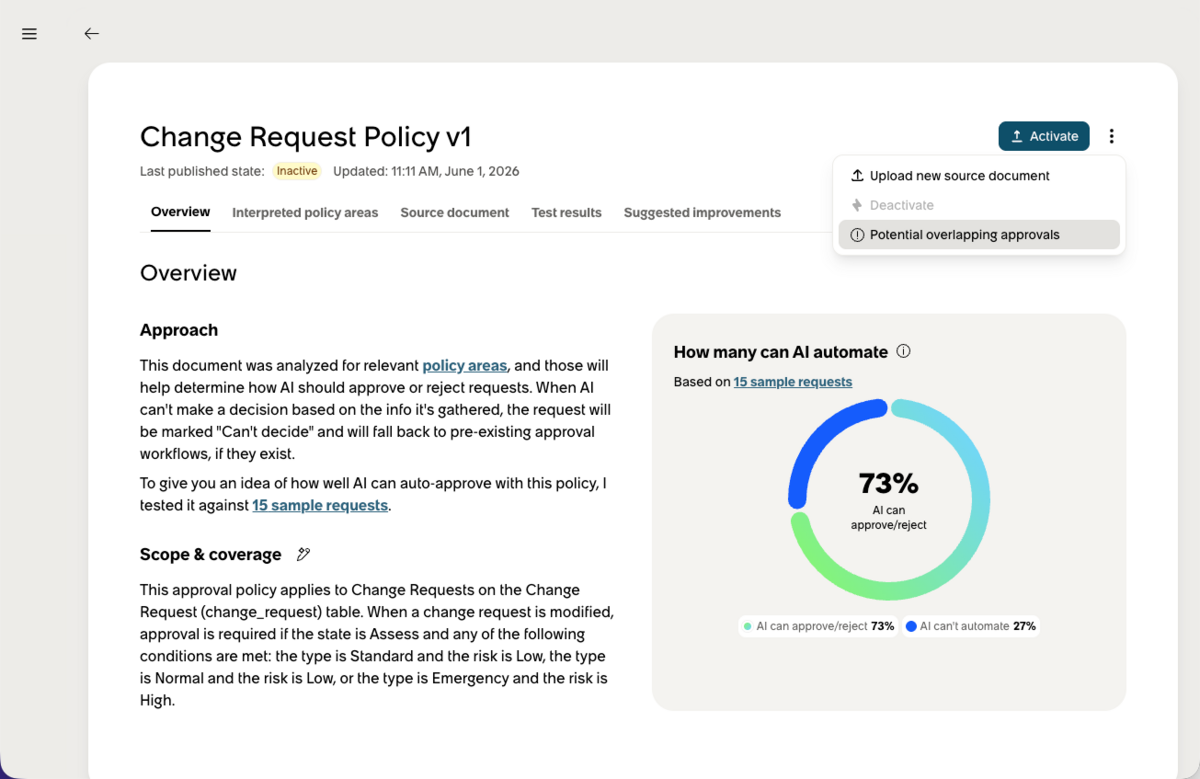Viewport: 1200px width, 779px height.
Task: Follow the policy areas link
Action: point(465,366)
